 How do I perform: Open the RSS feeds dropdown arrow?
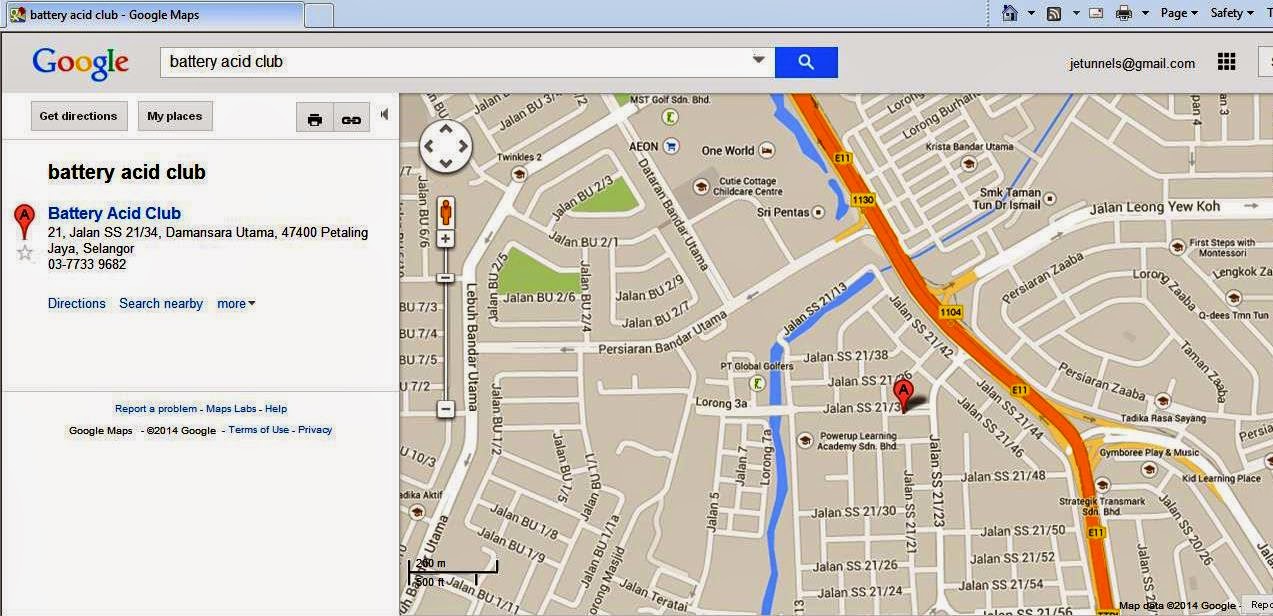(x=1076, y=13)
